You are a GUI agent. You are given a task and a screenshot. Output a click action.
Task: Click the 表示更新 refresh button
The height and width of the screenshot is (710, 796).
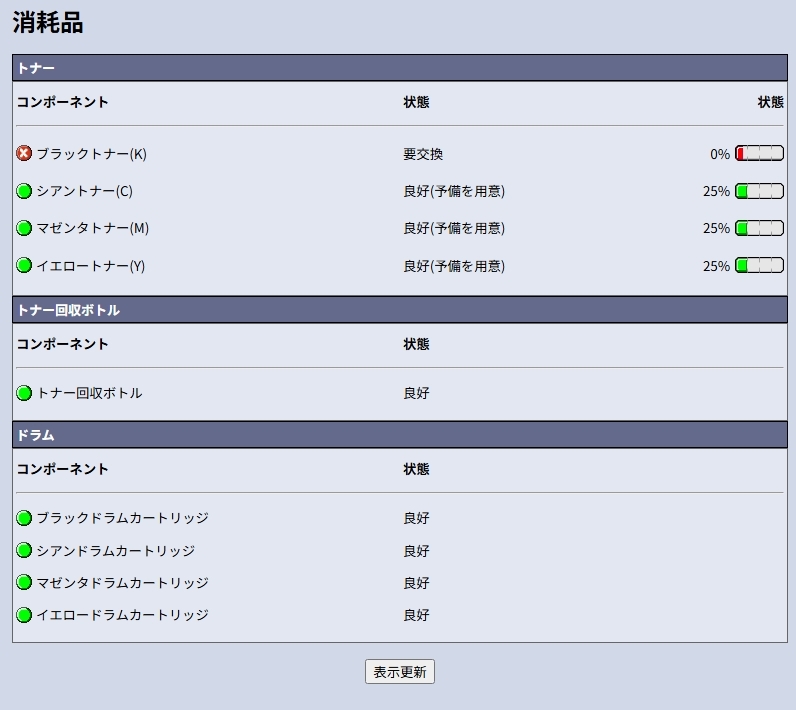pos(400,671)
